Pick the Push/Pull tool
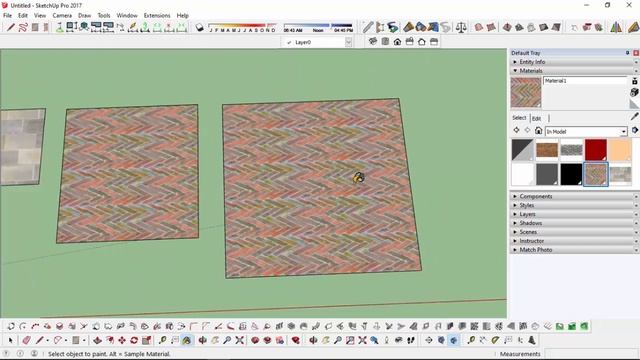 tap(98, 340)
